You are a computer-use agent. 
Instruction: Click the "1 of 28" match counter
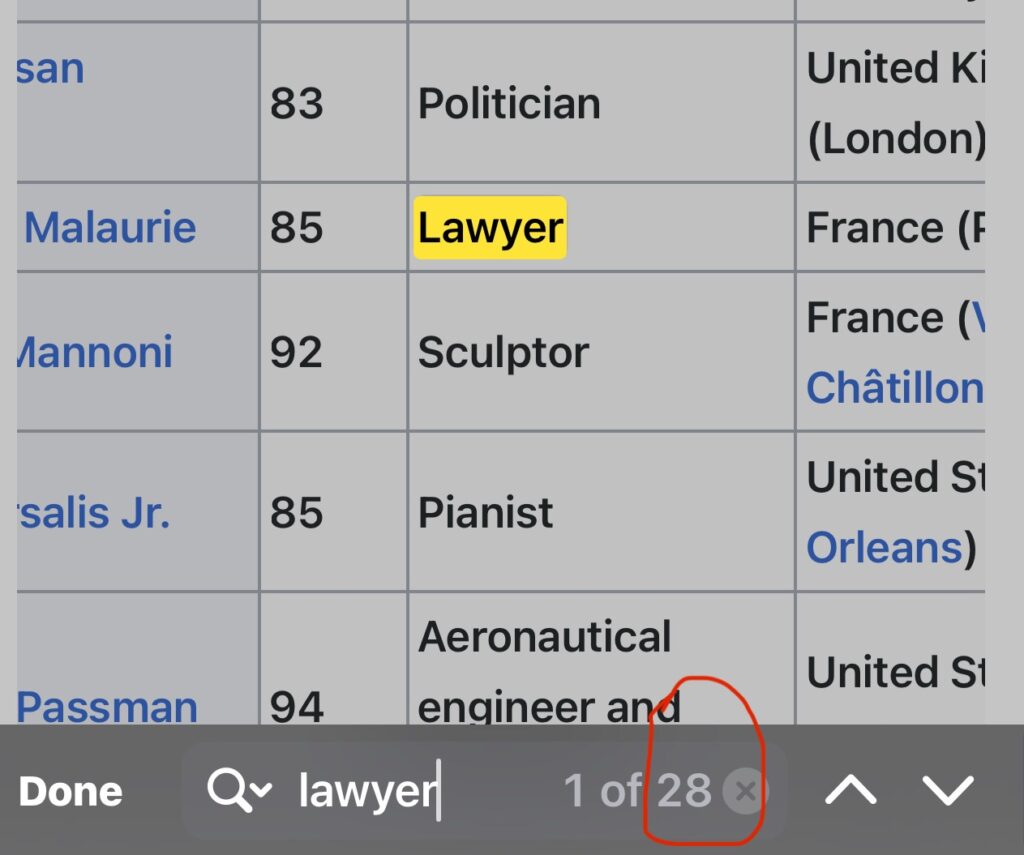tap(636, 791)
